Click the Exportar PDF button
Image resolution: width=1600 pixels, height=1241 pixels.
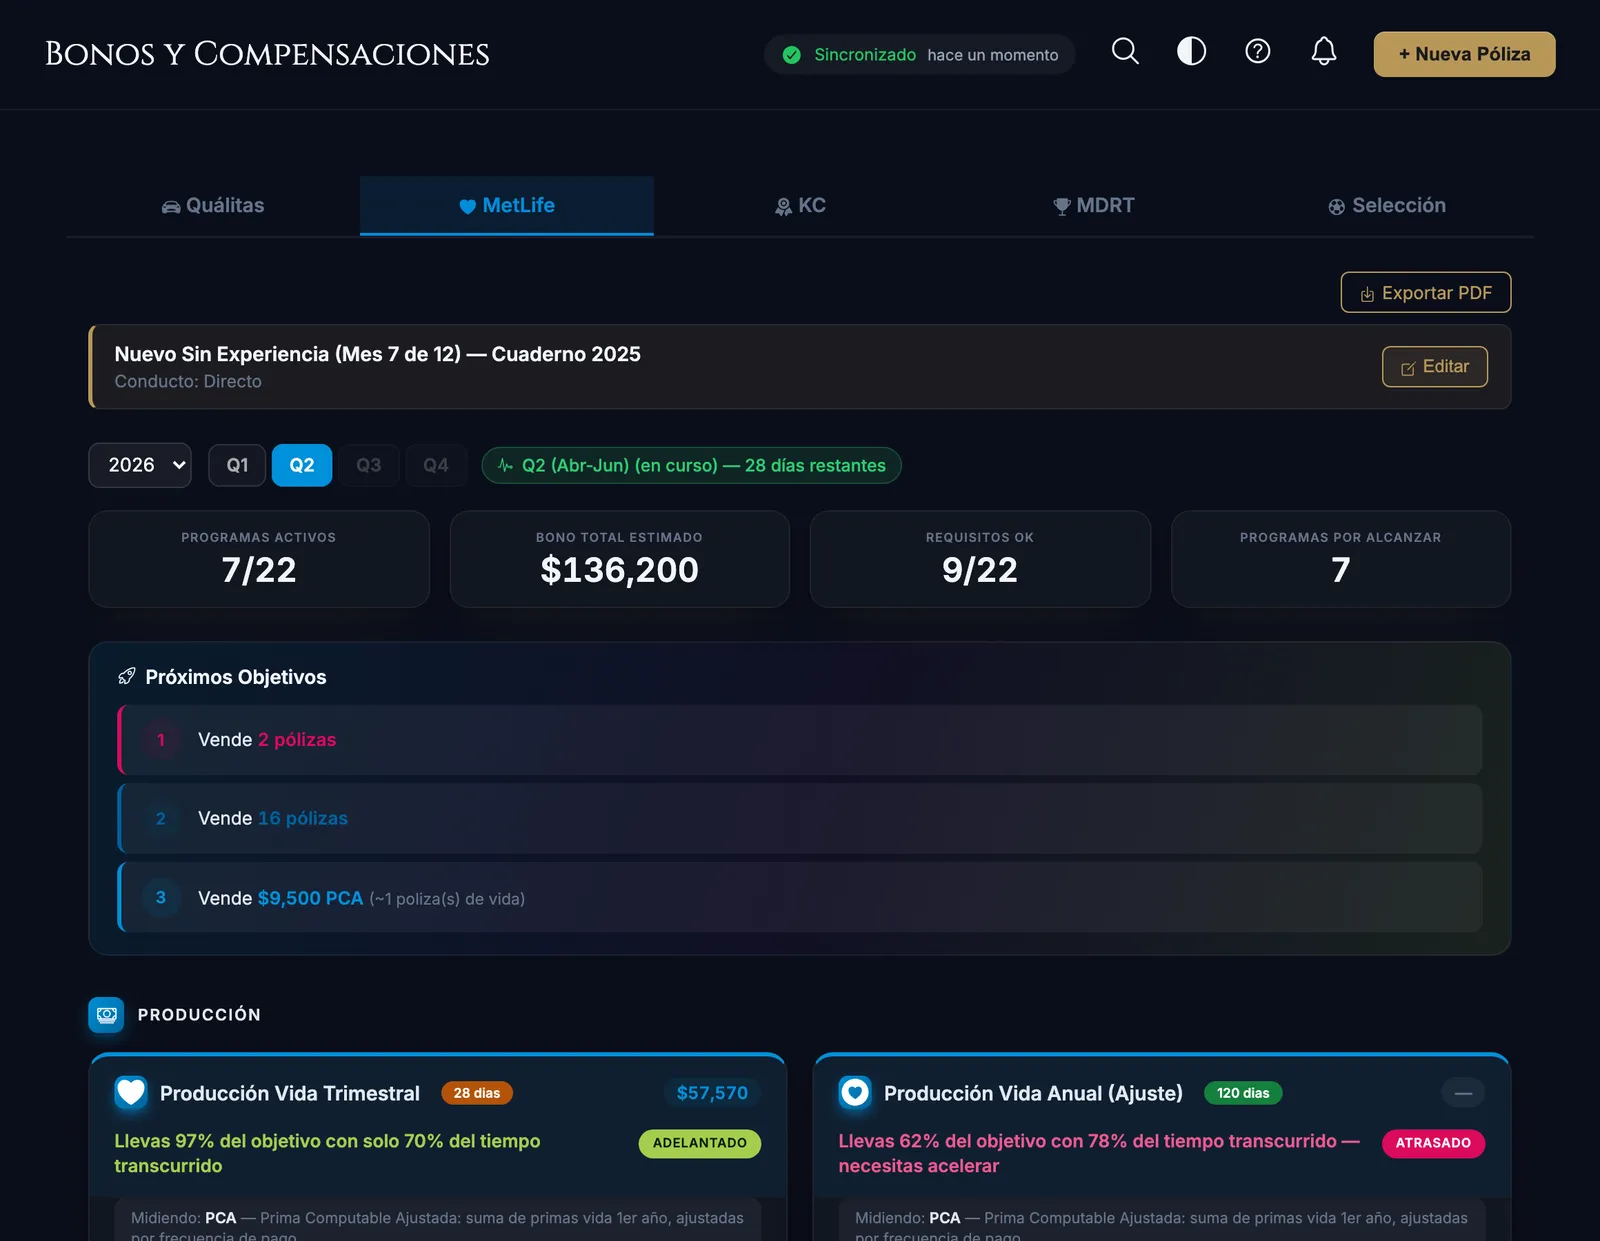pos(1425,293)
